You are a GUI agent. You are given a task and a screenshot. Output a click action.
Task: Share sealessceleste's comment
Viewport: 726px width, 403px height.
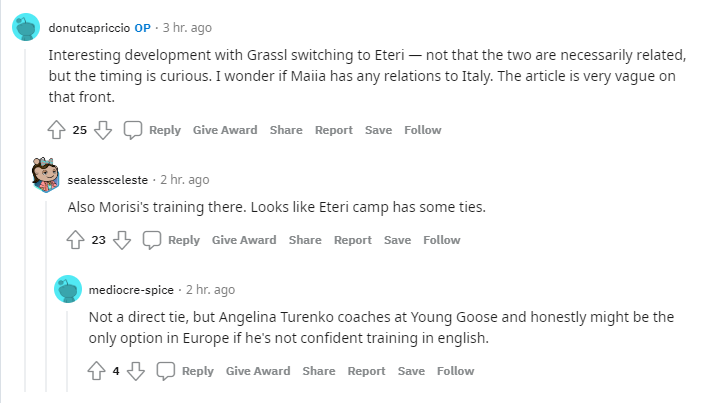(x=305, y=240)
